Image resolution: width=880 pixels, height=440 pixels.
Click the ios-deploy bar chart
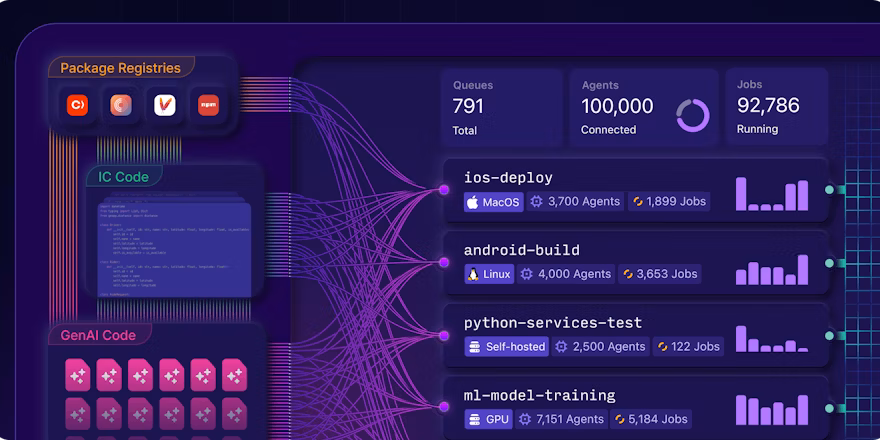pos(772,194)
